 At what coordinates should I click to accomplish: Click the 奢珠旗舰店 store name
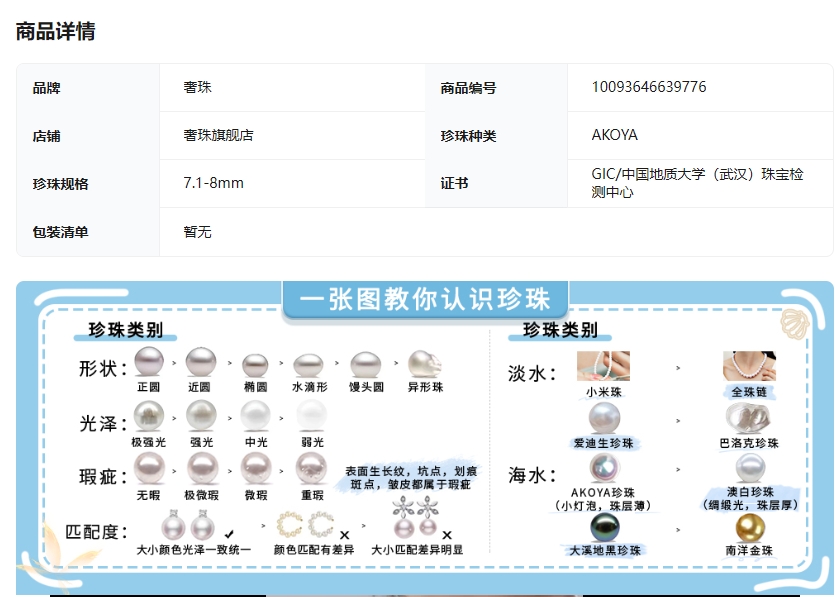(218, 135)
